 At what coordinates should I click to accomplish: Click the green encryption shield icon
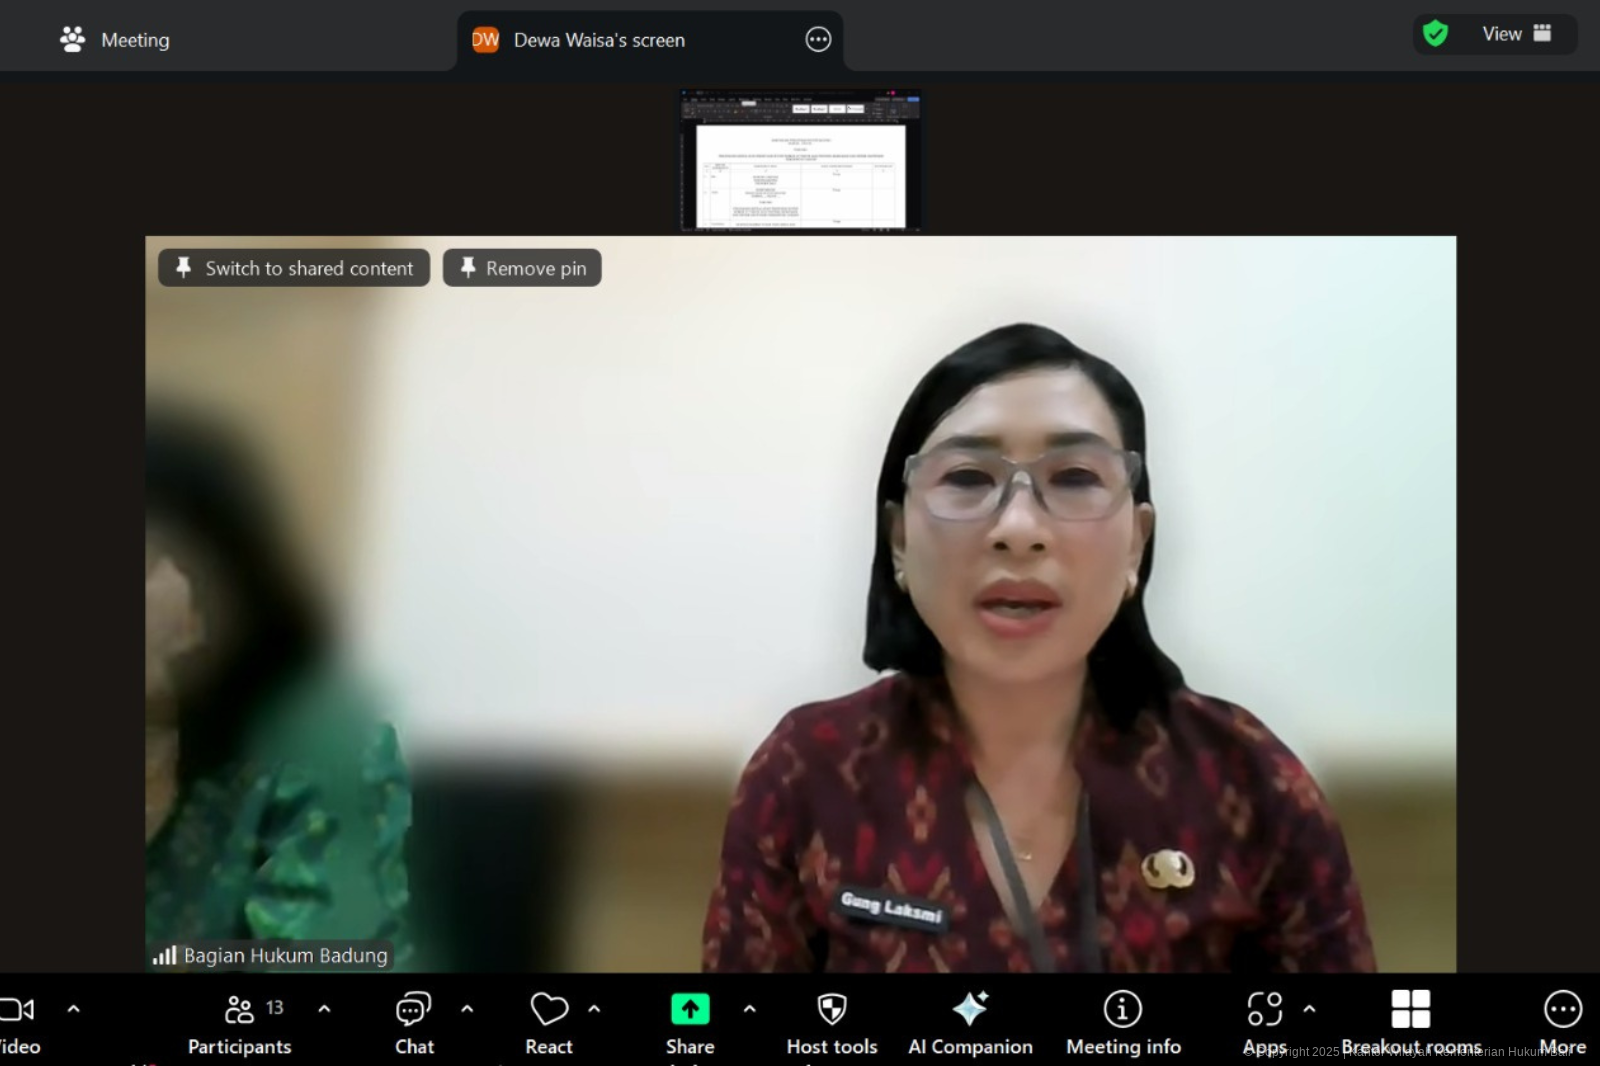point(1435,34)
